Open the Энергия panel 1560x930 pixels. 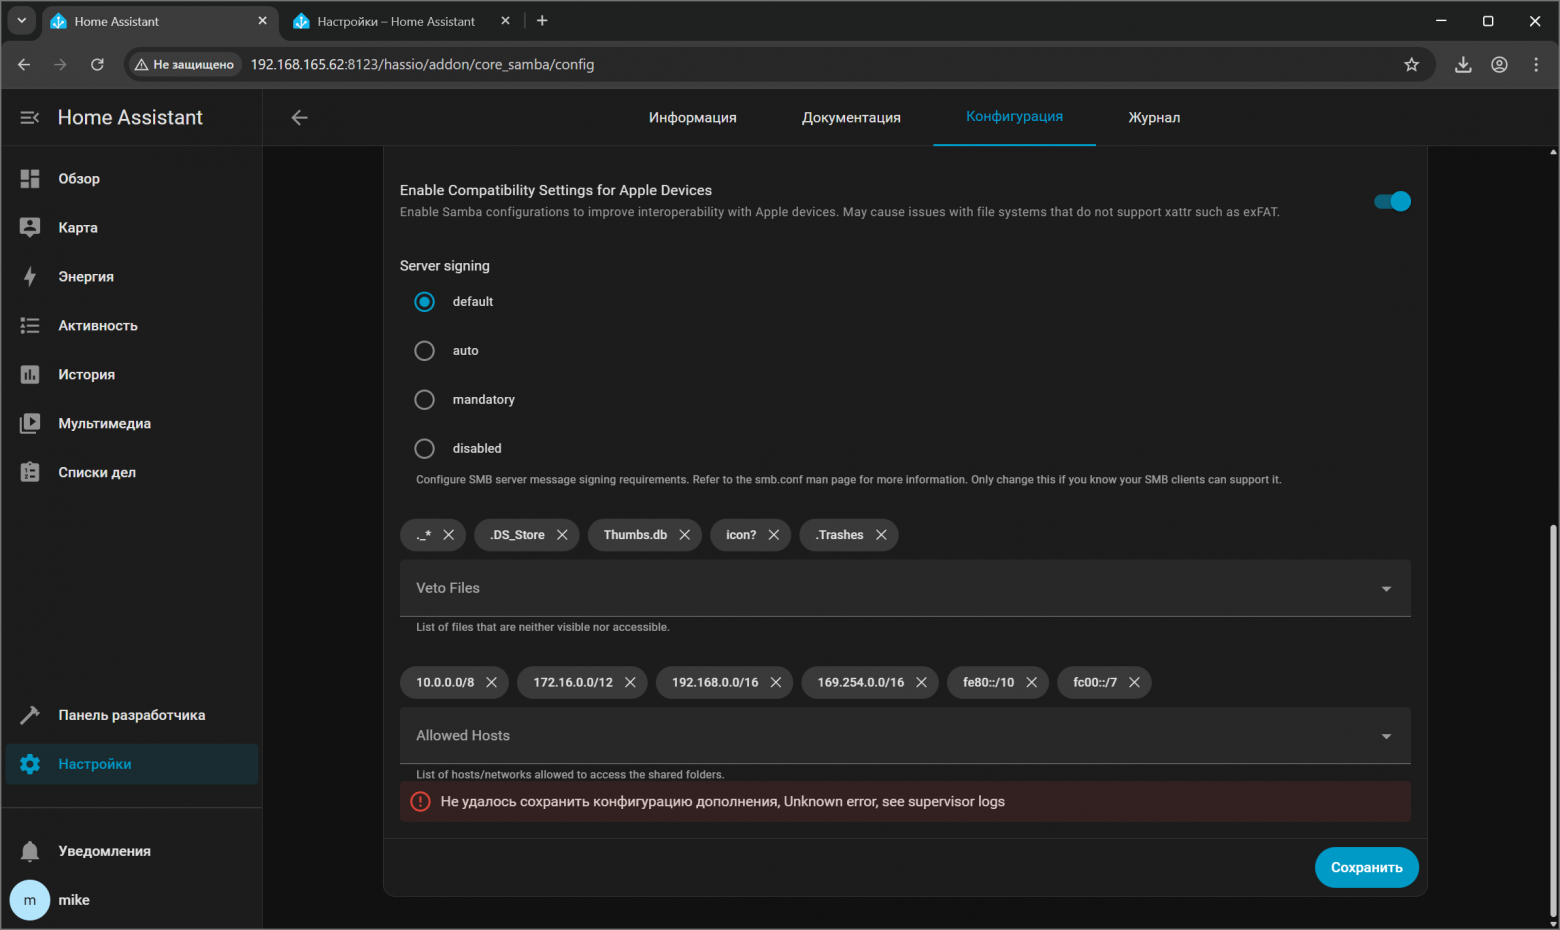85,276
